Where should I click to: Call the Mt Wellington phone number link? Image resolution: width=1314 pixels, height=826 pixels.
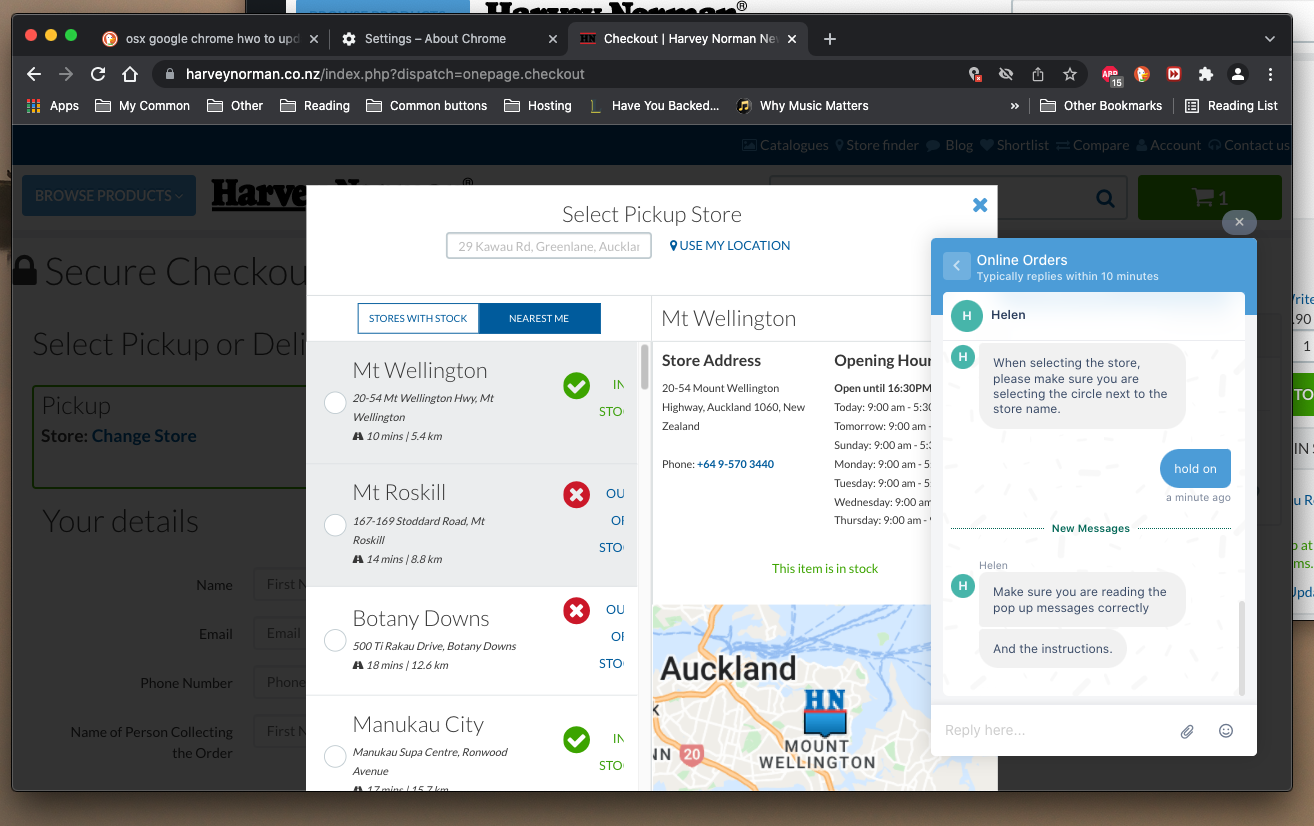tap(735, 464)
